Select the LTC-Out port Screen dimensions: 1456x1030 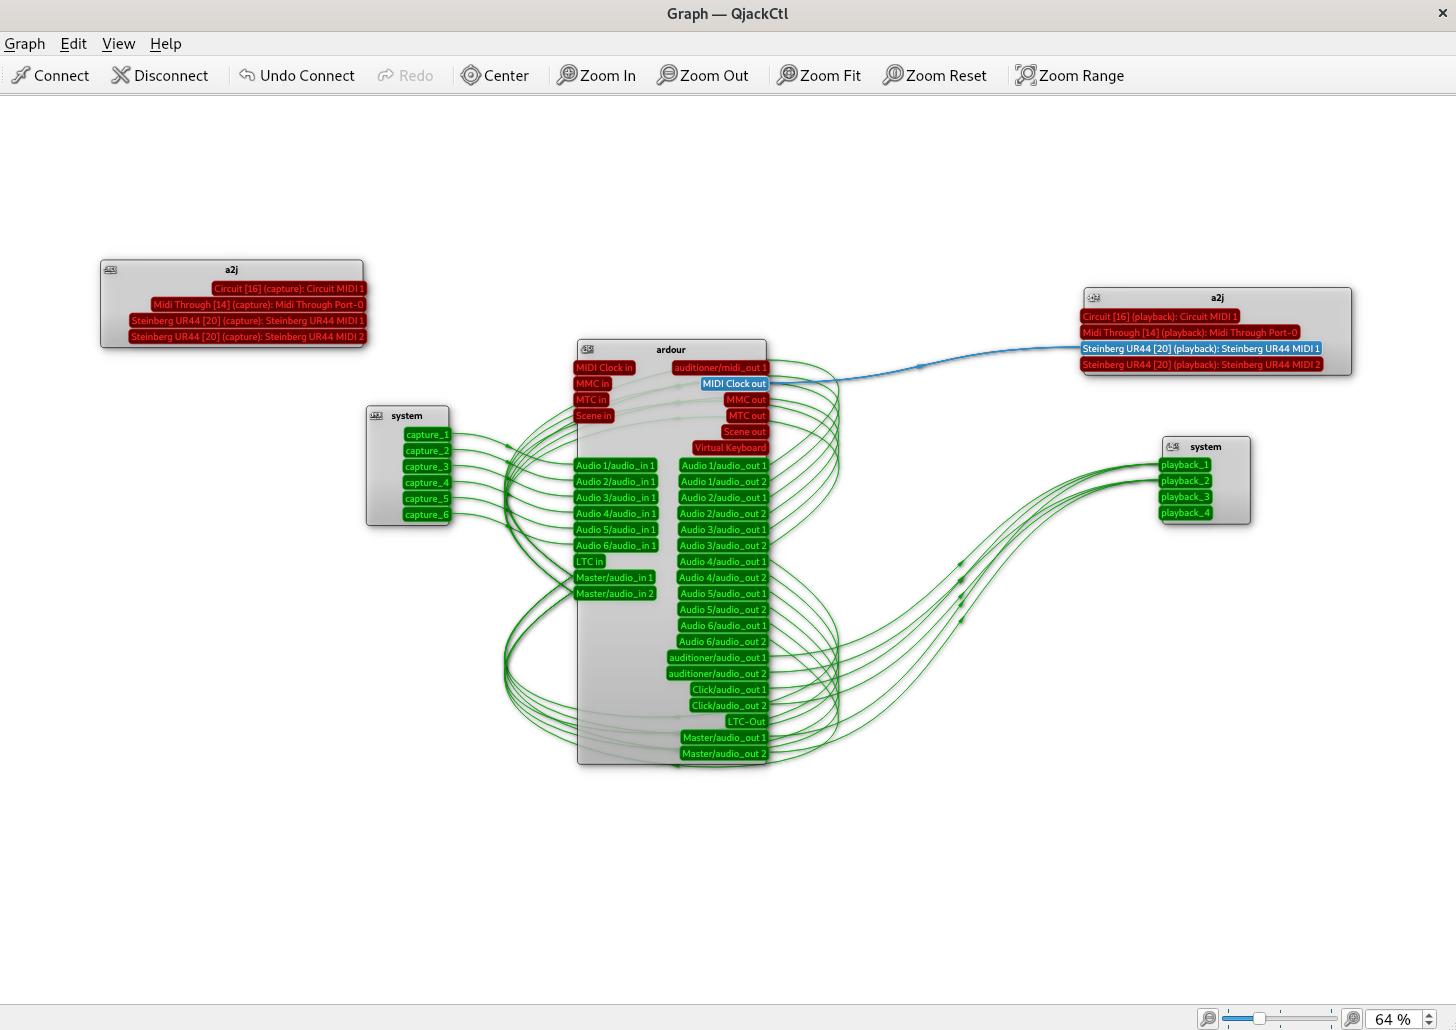click(x=746, y=721)
